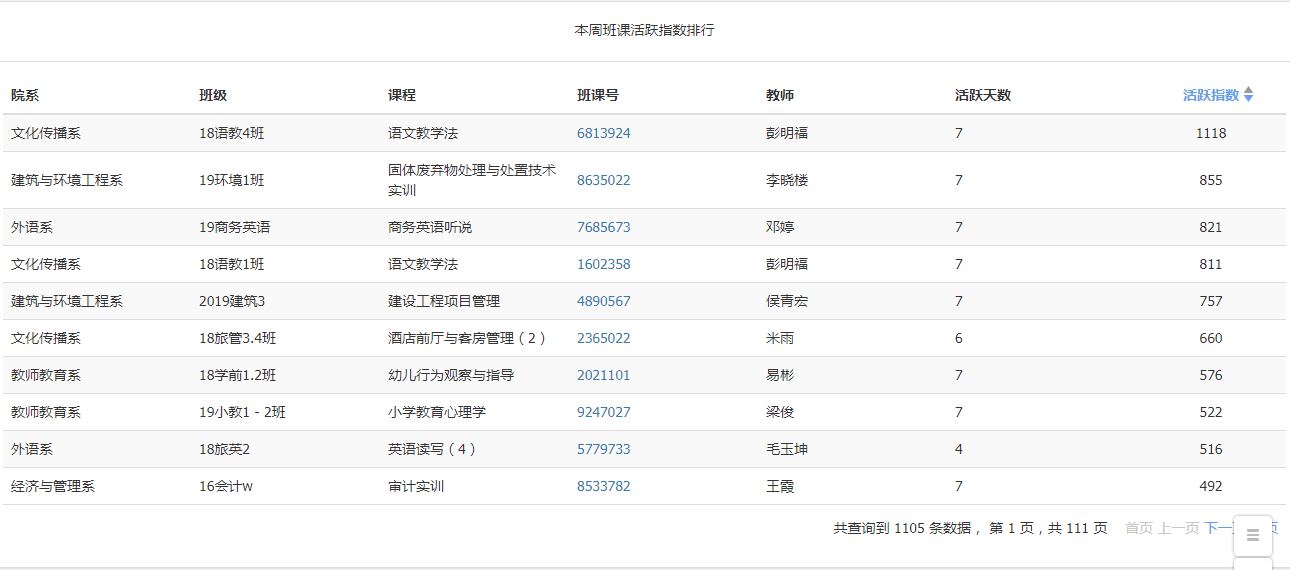1290x570 pixels.
Task: Sort by 活跃指数 column header
Action: point(1211,95)
